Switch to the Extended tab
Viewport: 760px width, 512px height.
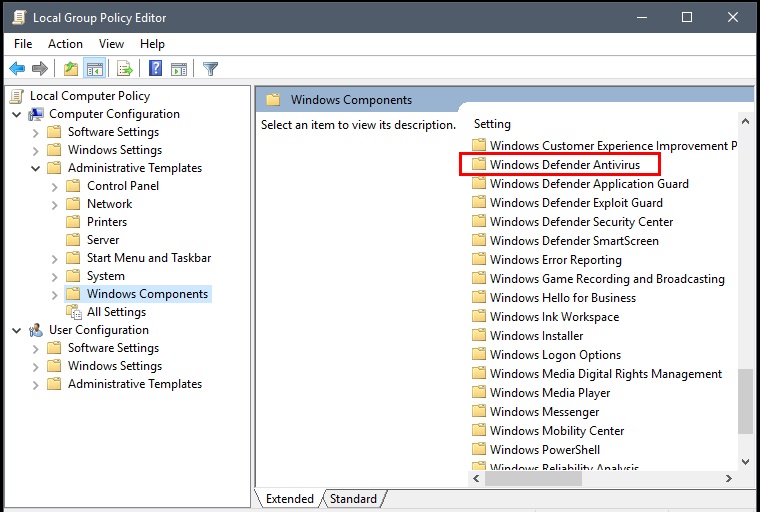point(289,499)
